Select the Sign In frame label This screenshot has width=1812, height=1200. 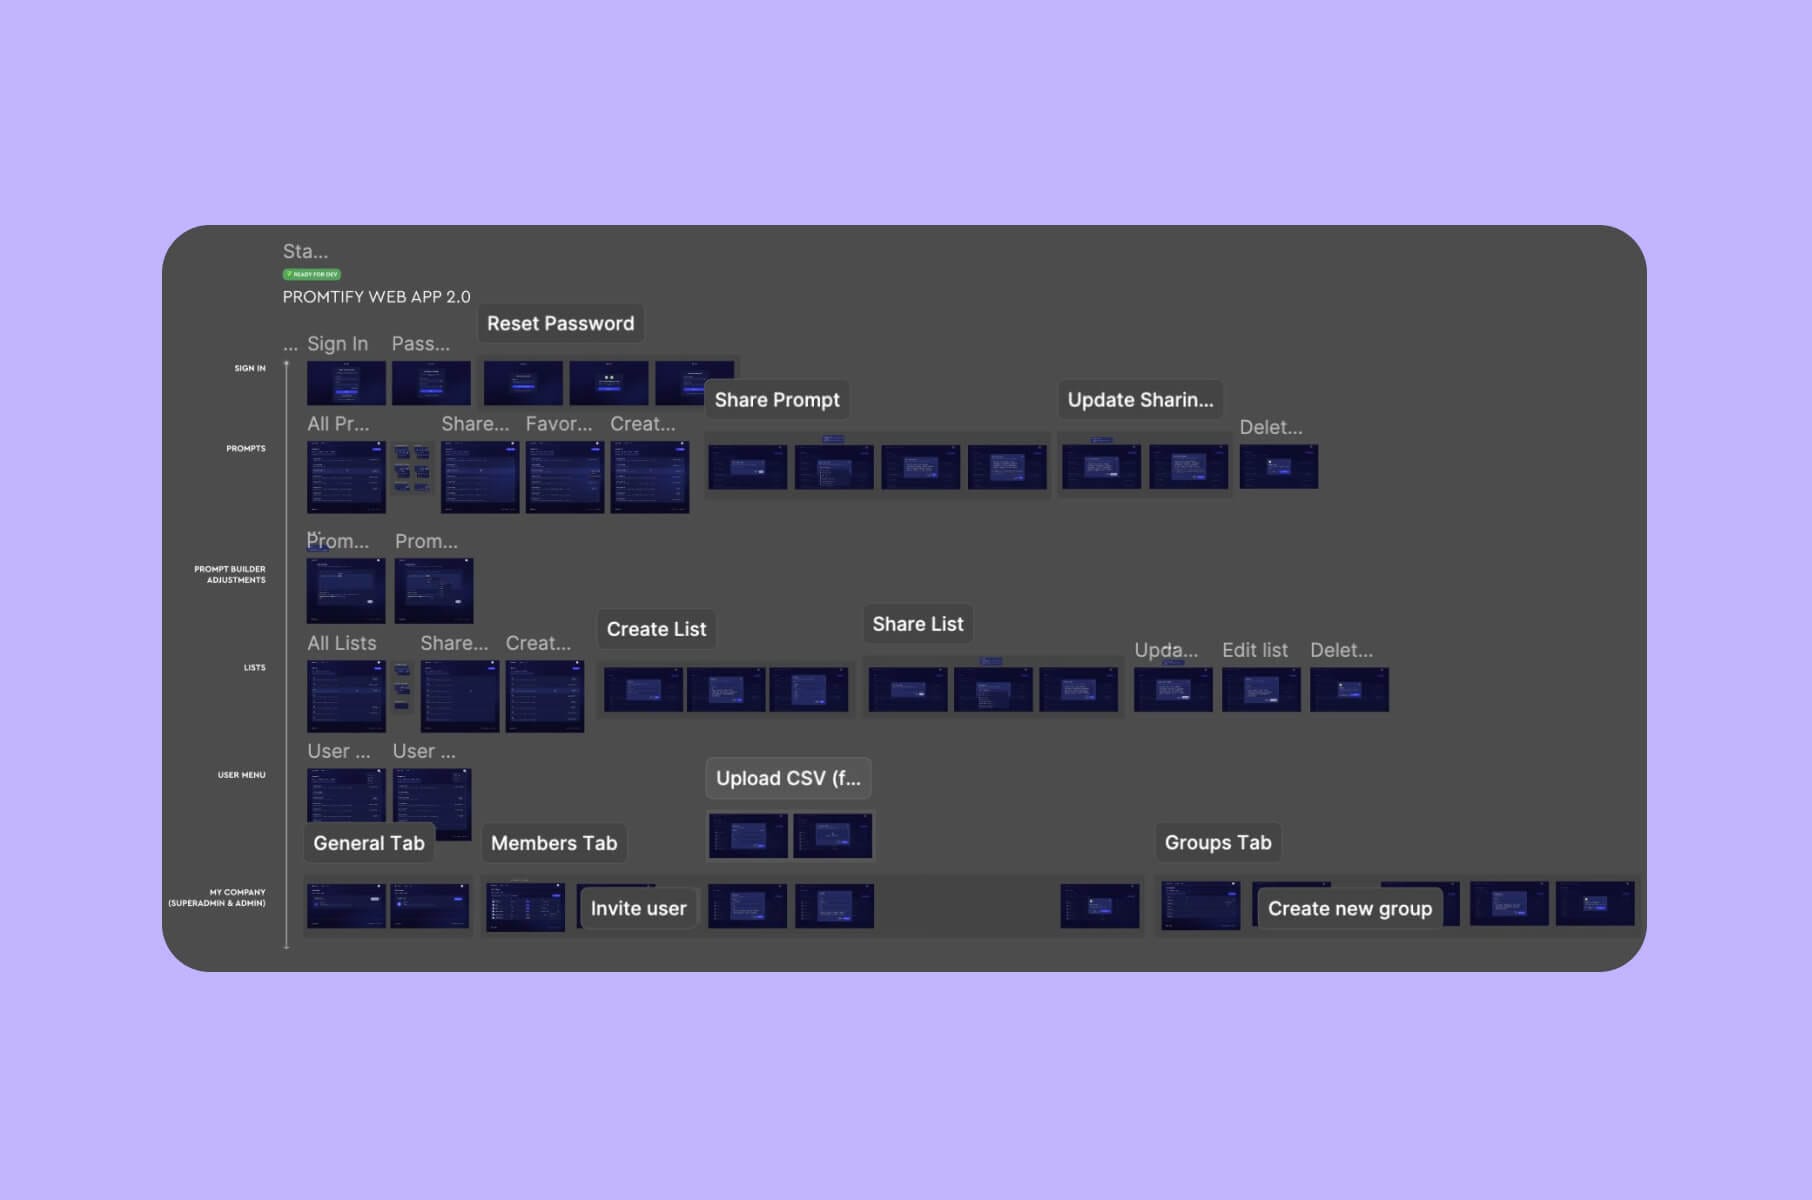(x=337, y=344)
